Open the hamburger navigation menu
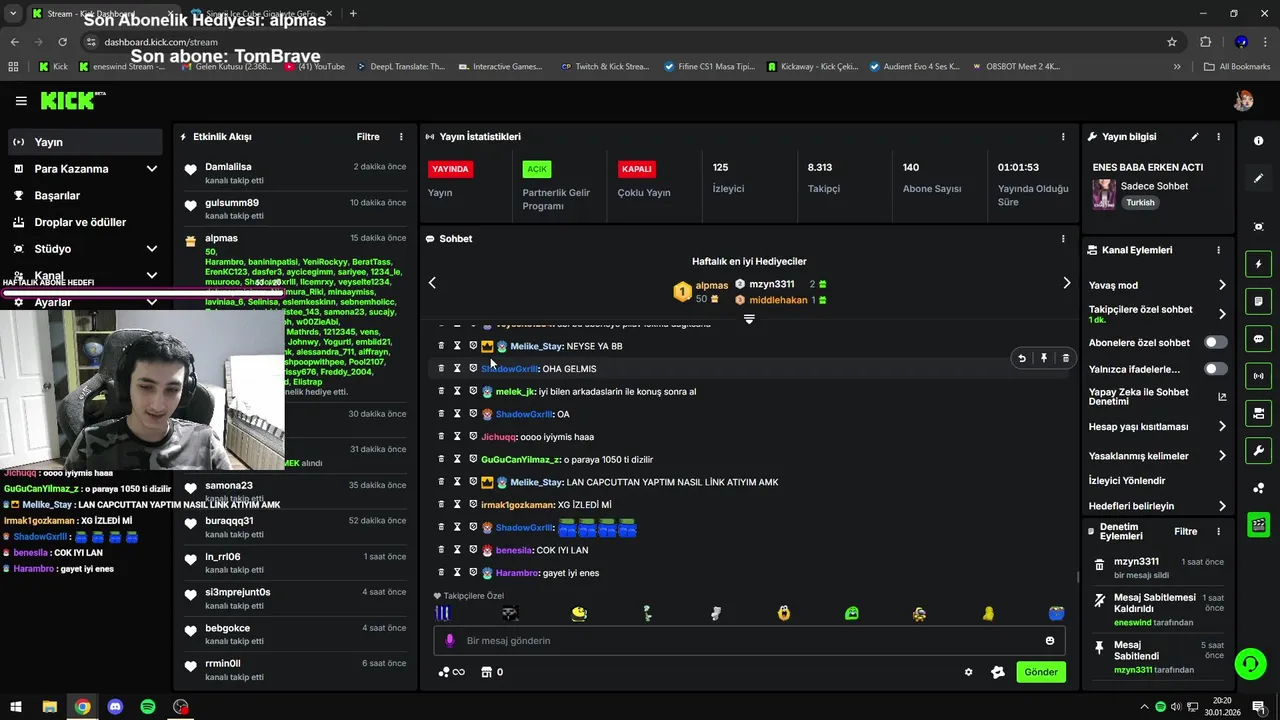 tap(21, 101)
